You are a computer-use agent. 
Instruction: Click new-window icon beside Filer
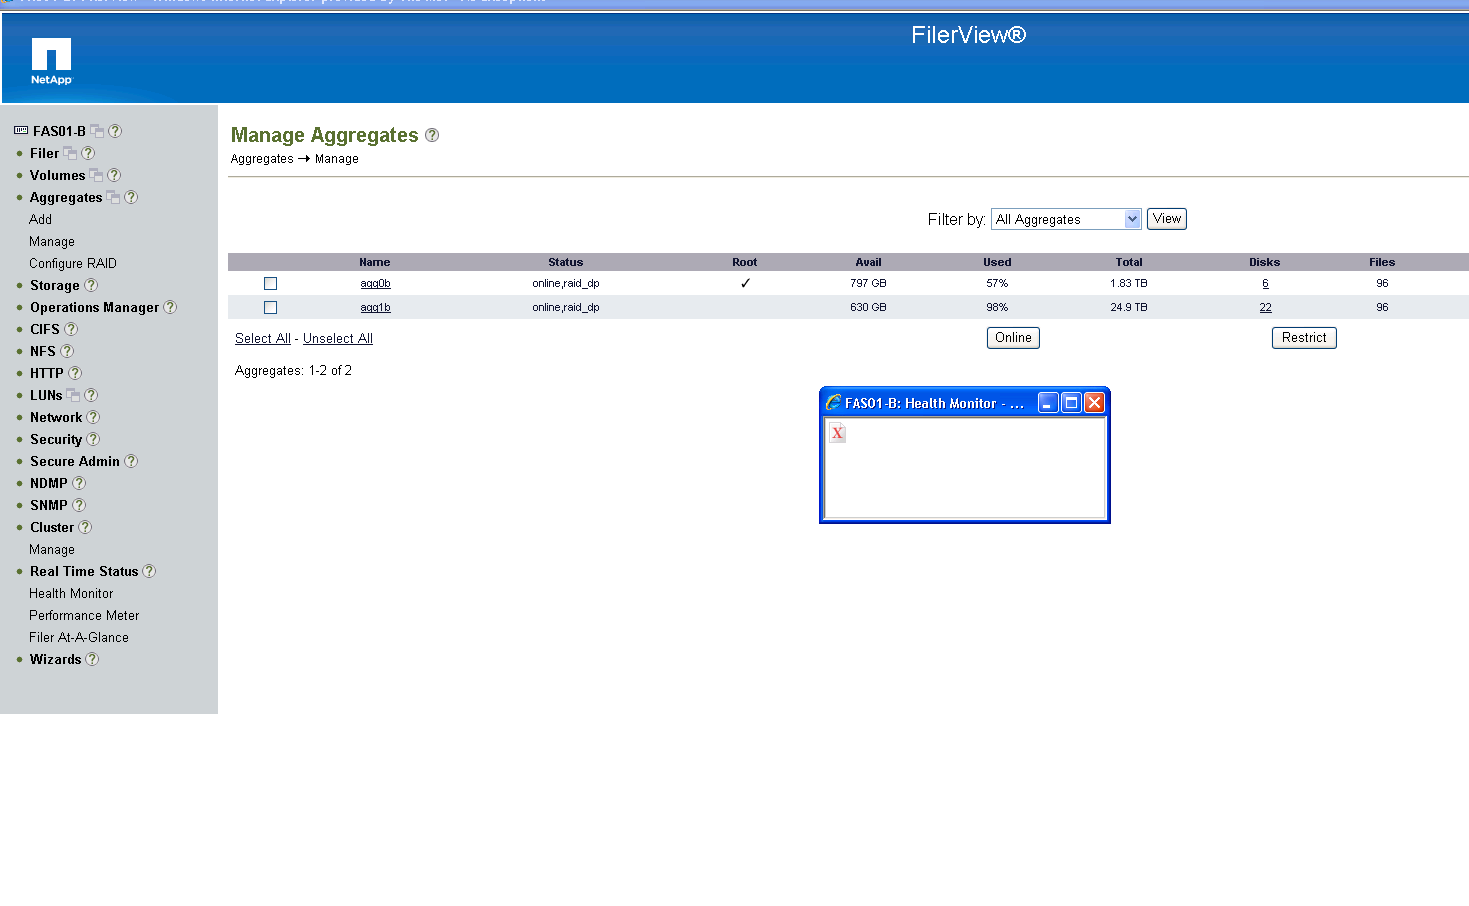tap(70, 153)
